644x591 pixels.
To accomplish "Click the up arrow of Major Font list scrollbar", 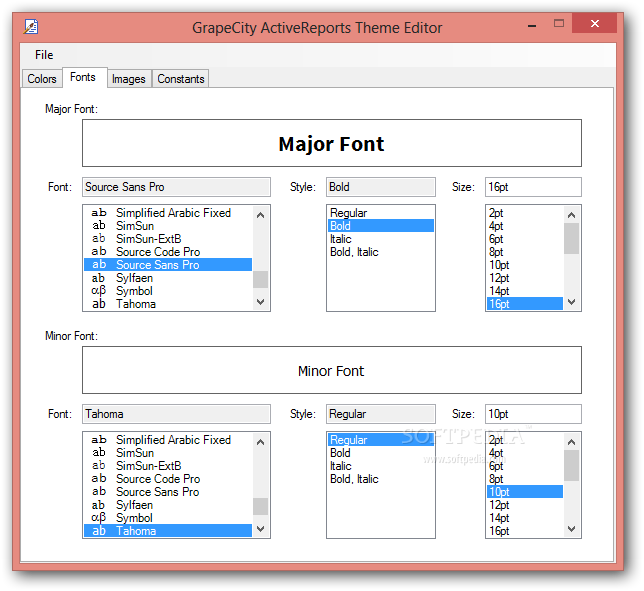I will (260, 215).
